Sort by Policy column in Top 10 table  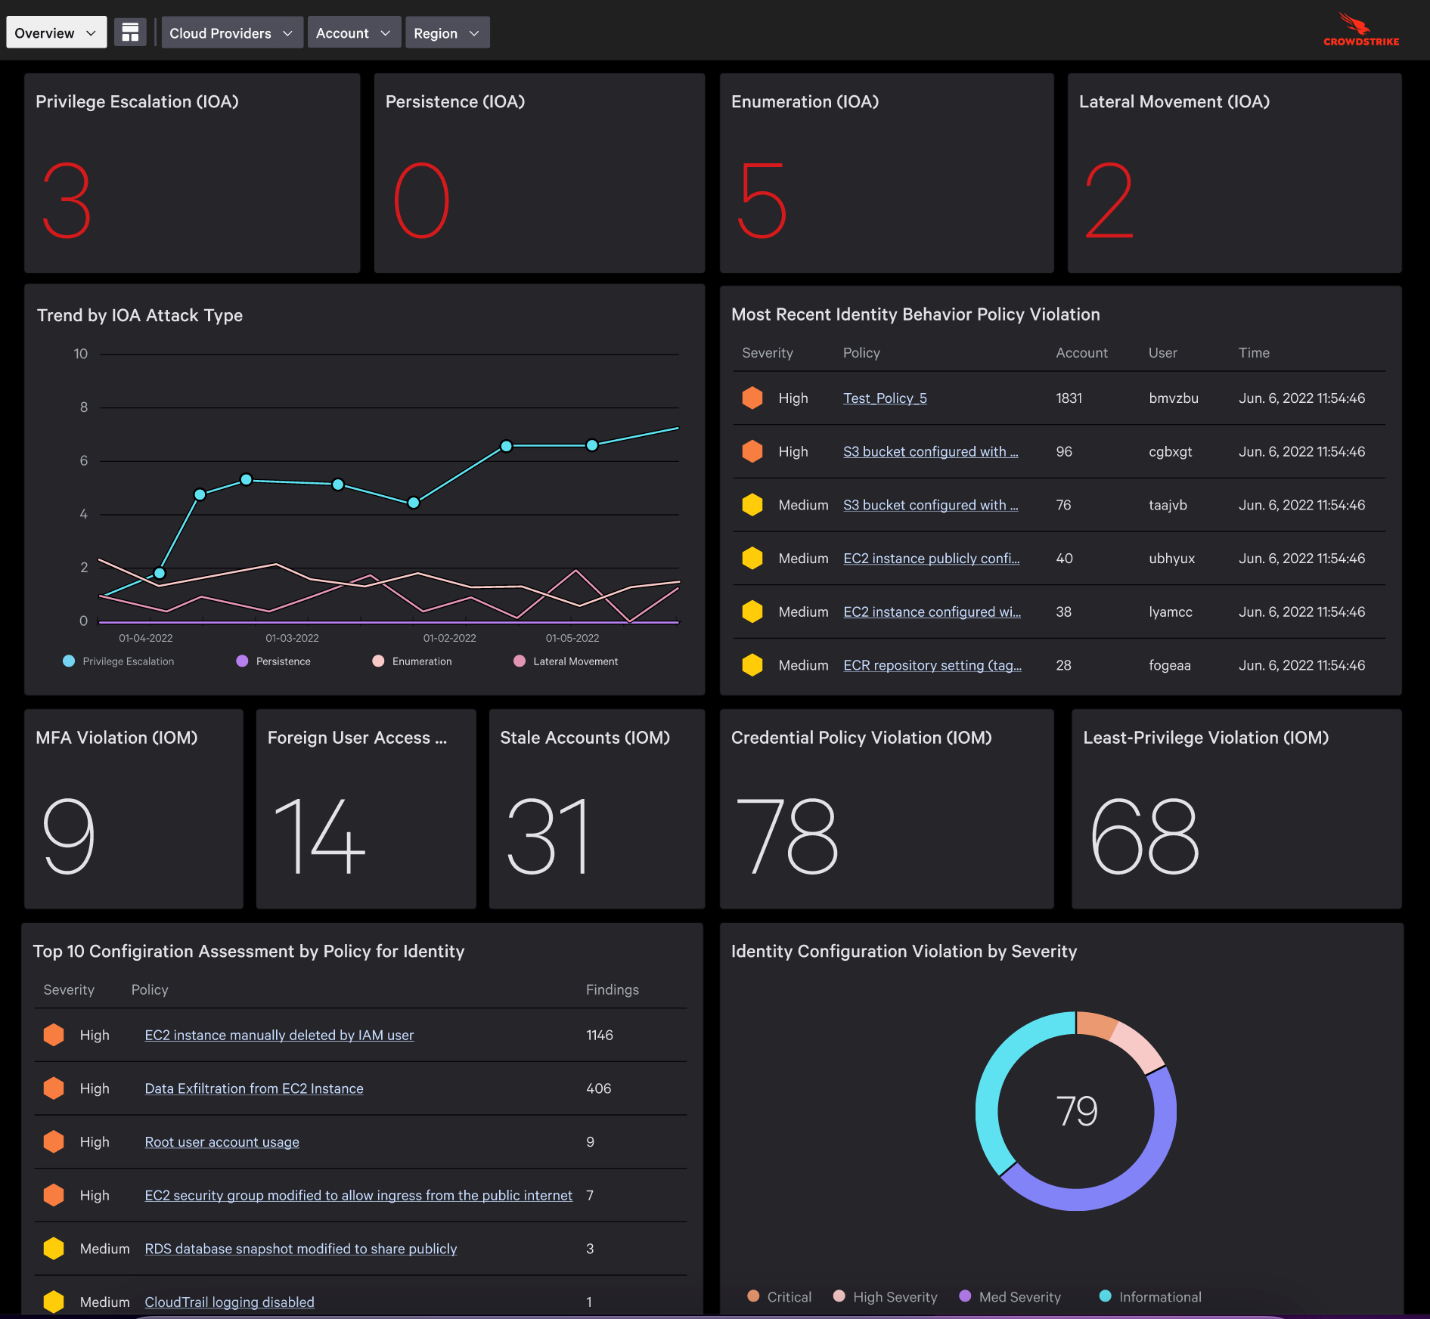click(x=150, y=990)
